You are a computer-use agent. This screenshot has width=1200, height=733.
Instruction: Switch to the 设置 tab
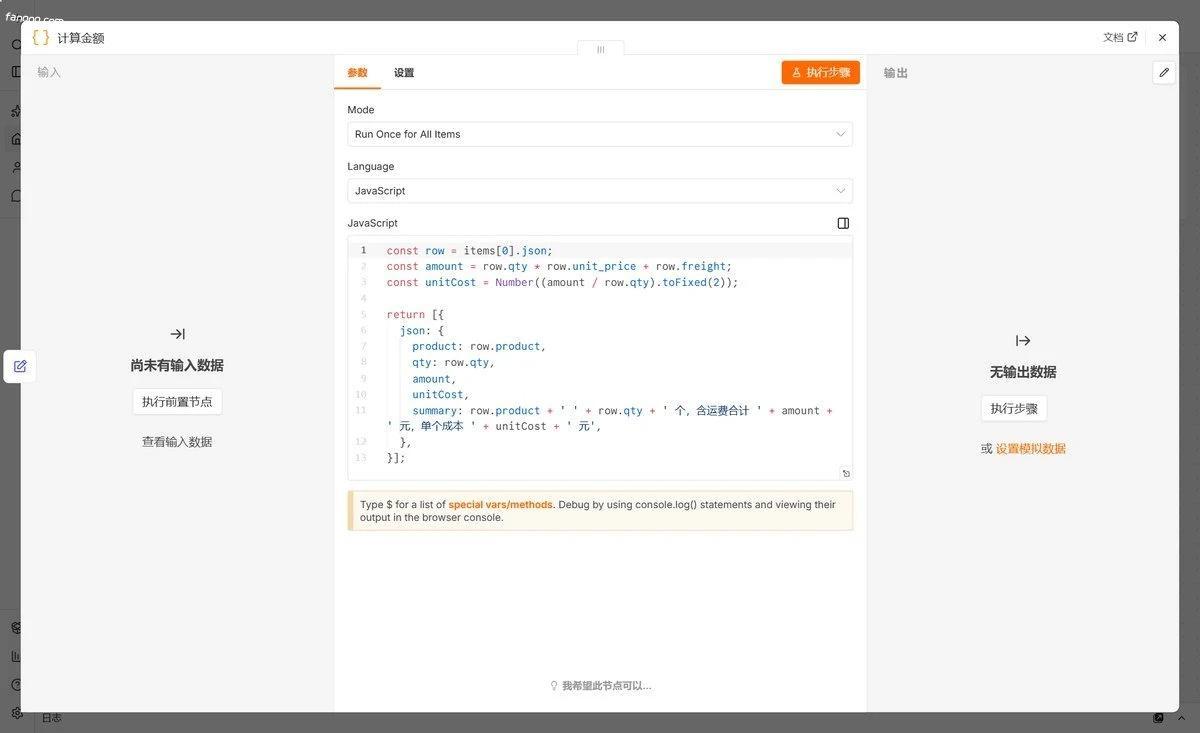click(404, 73)
